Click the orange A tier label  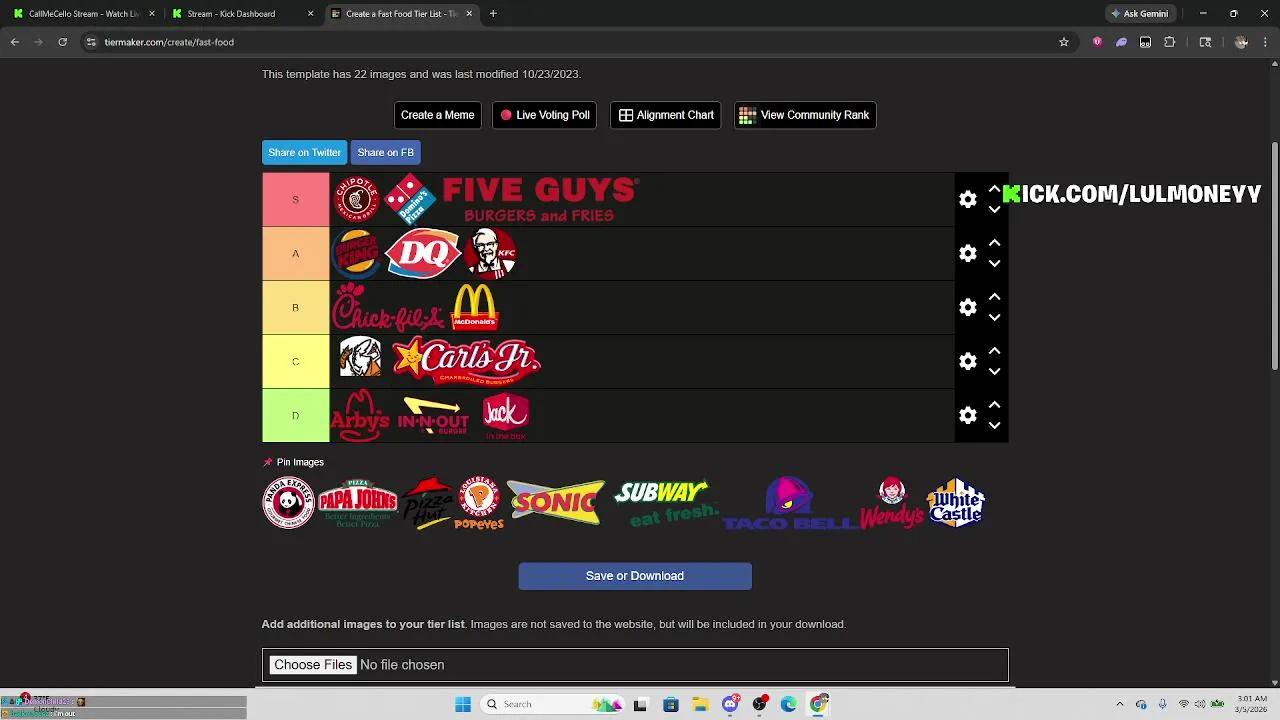click(295, 253)
